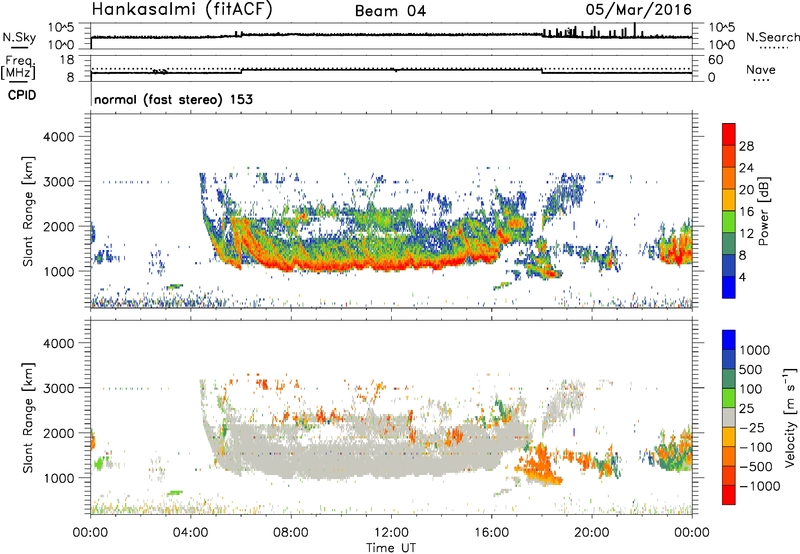Click the '16:00' time axis label
Image resolution: width=800 pixels, height=554 pixels.
(x=491, y=533)
